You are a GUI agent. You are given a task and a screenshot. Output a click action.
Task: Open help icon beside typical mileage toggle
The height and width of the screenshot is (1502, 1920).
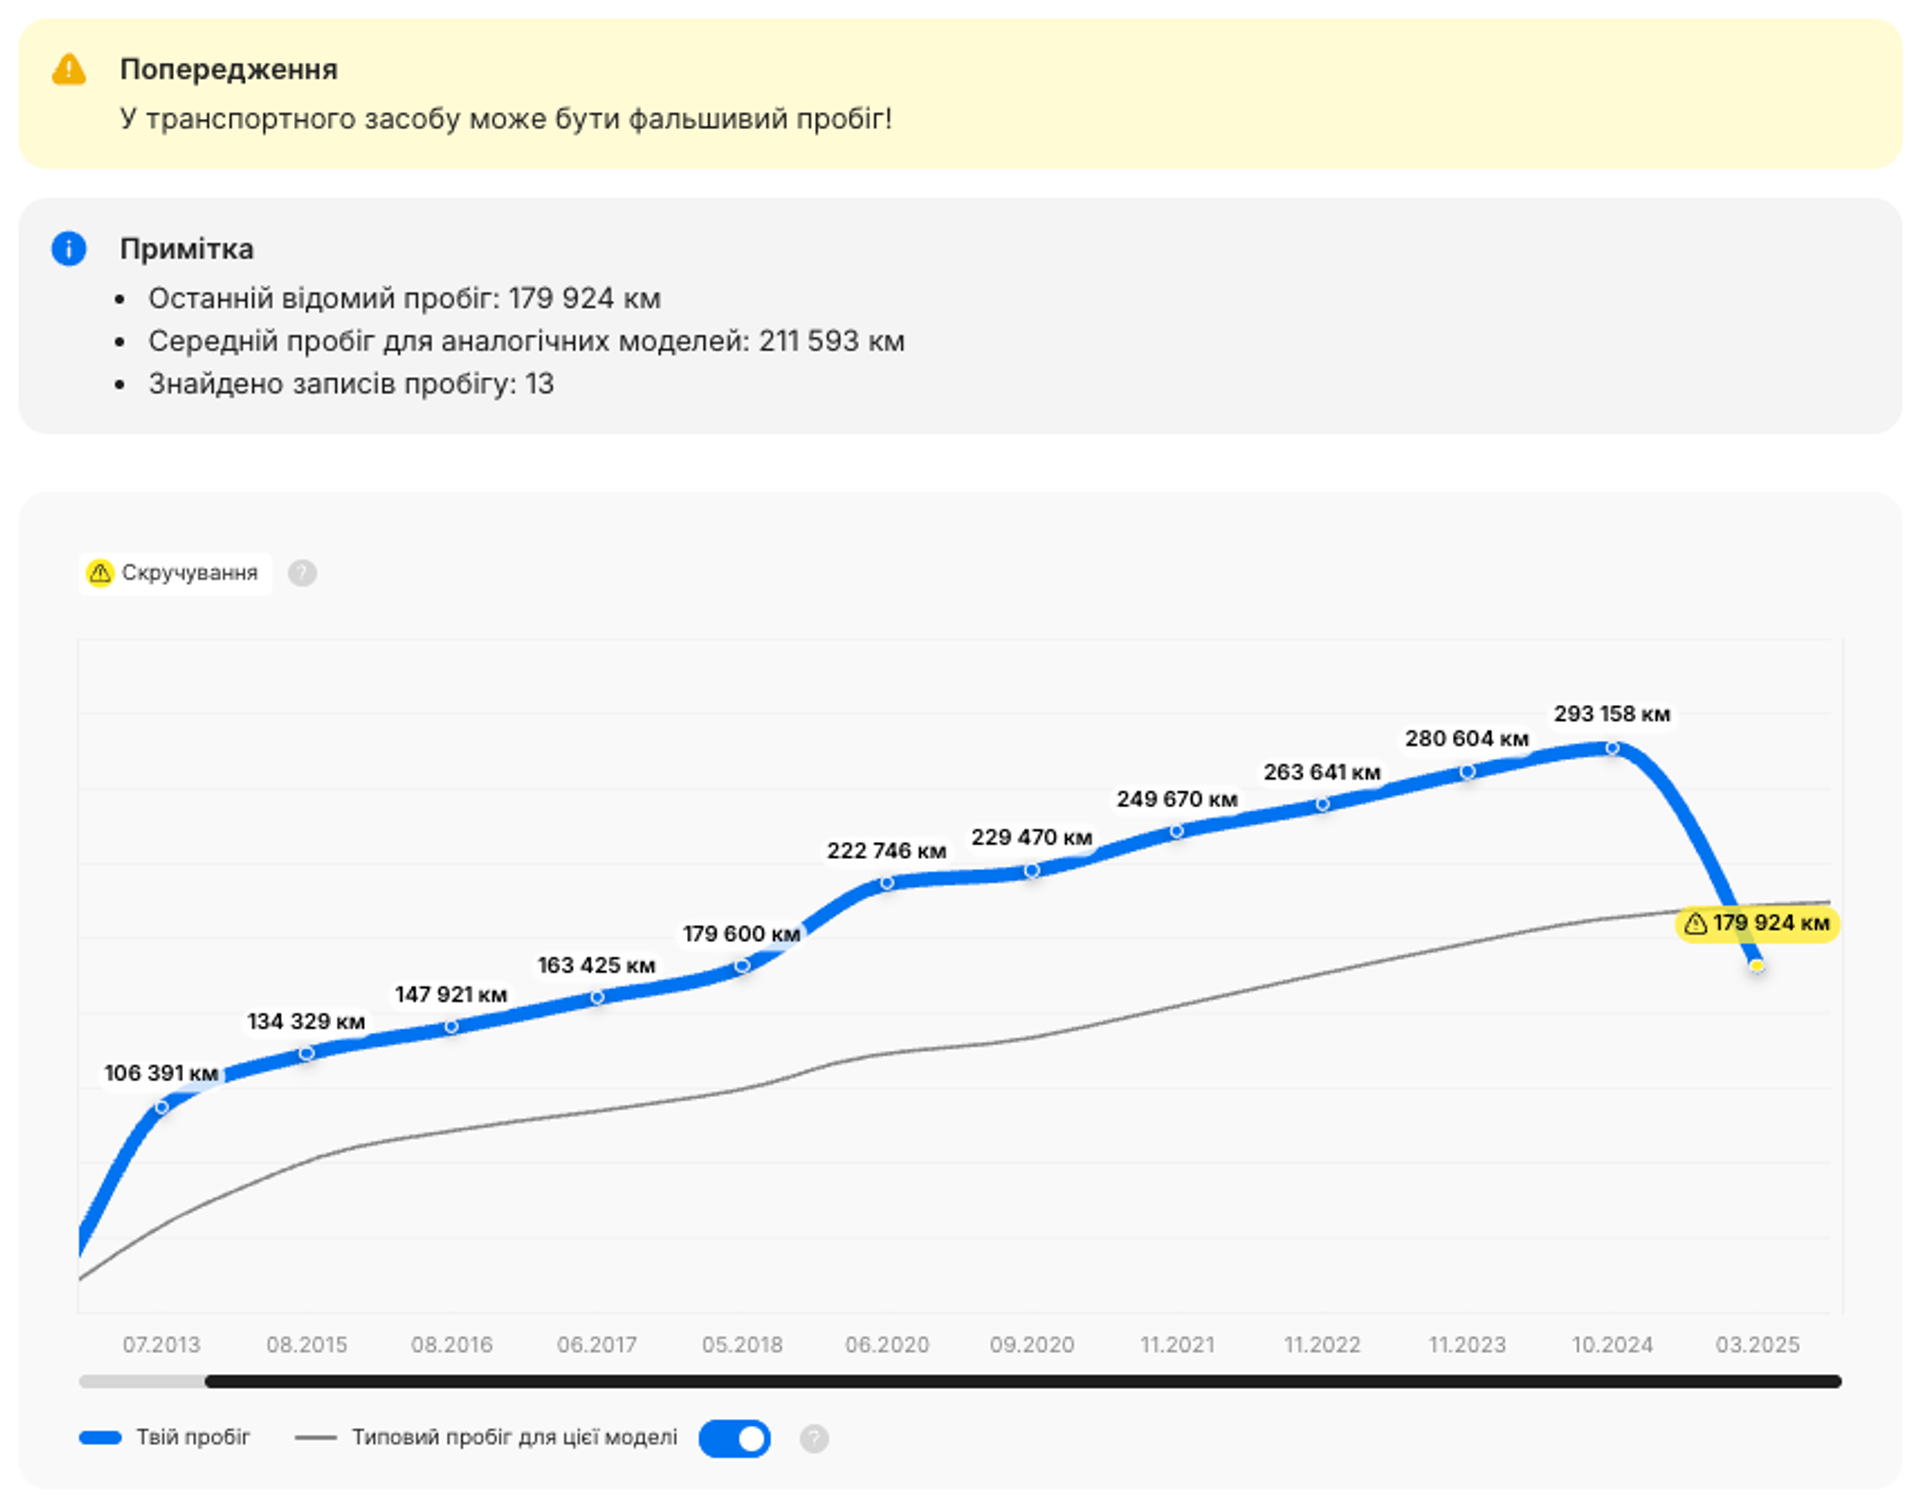pos(814,1438)
